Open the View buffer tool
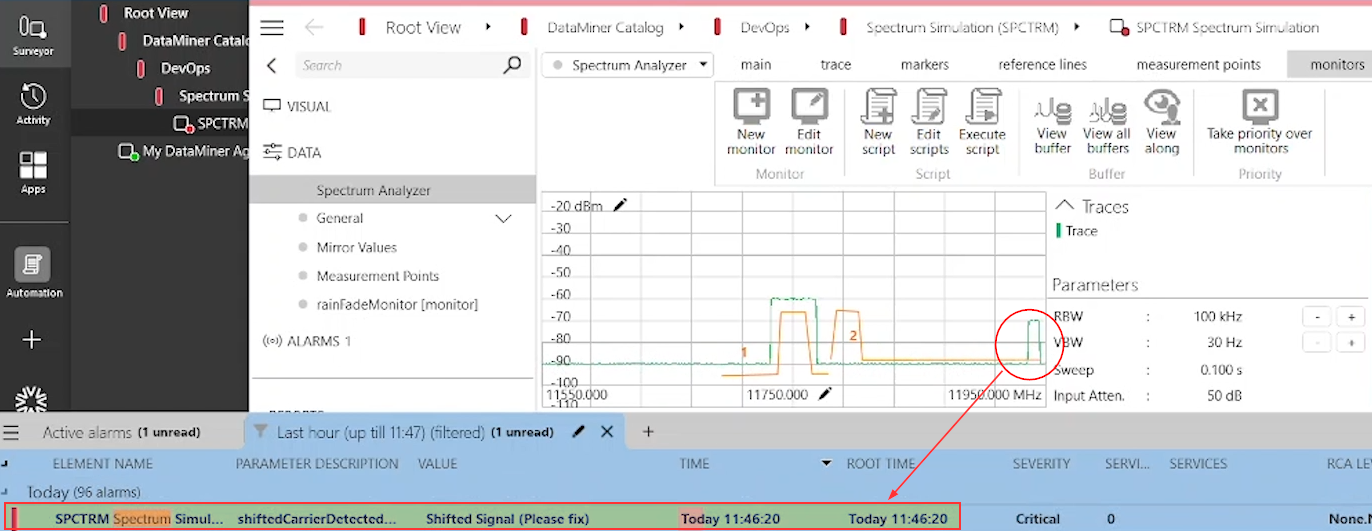This screenshot has height=531, width=1372. click(1053, 108)
